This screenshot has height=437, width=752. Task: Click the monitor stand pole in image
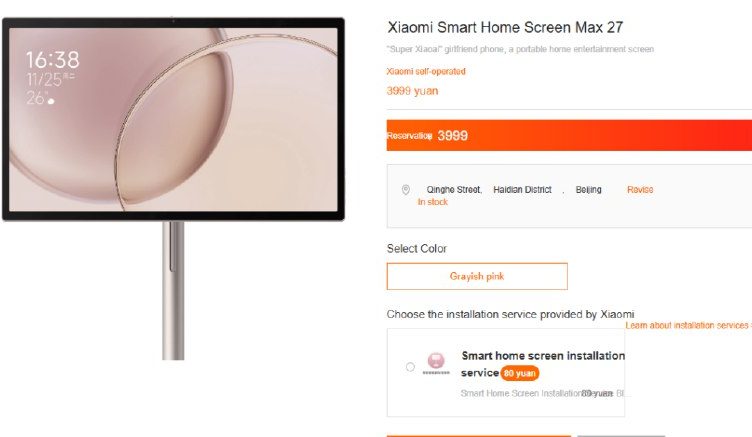(173, 290)
